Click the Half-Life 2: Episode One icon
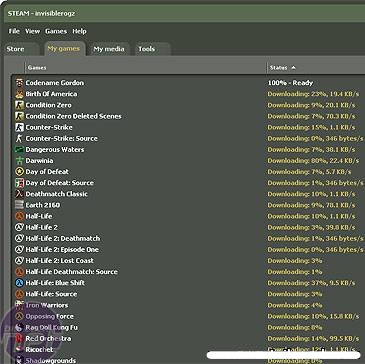 pos(20,249)
